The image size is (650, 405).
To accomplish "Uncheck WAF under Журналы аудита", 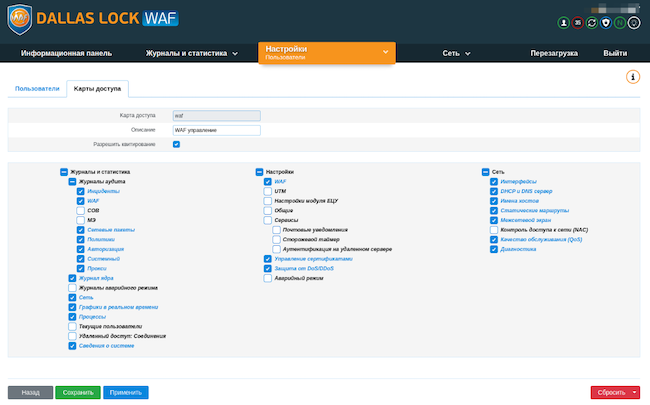I will [80, 201].
